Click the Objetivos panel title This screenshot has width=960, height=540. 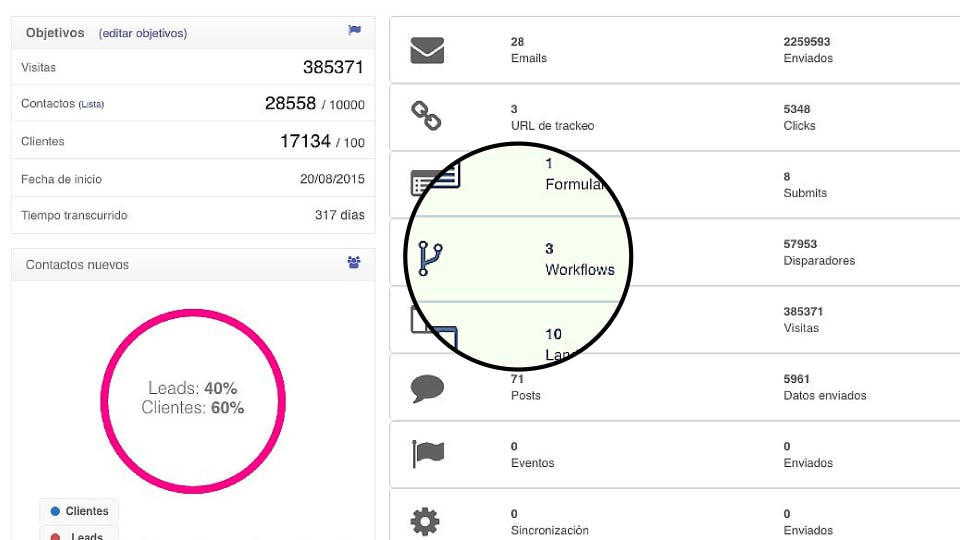pos(55,32)
